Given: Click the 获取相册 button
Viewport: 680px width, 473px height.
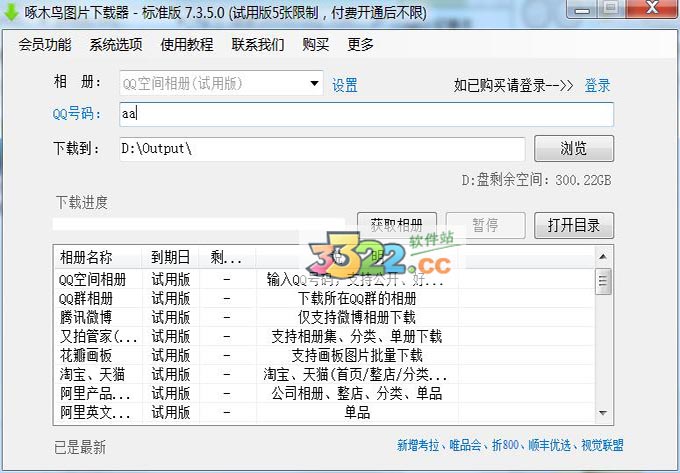Looking at the screenshot, I should point(396,225).
